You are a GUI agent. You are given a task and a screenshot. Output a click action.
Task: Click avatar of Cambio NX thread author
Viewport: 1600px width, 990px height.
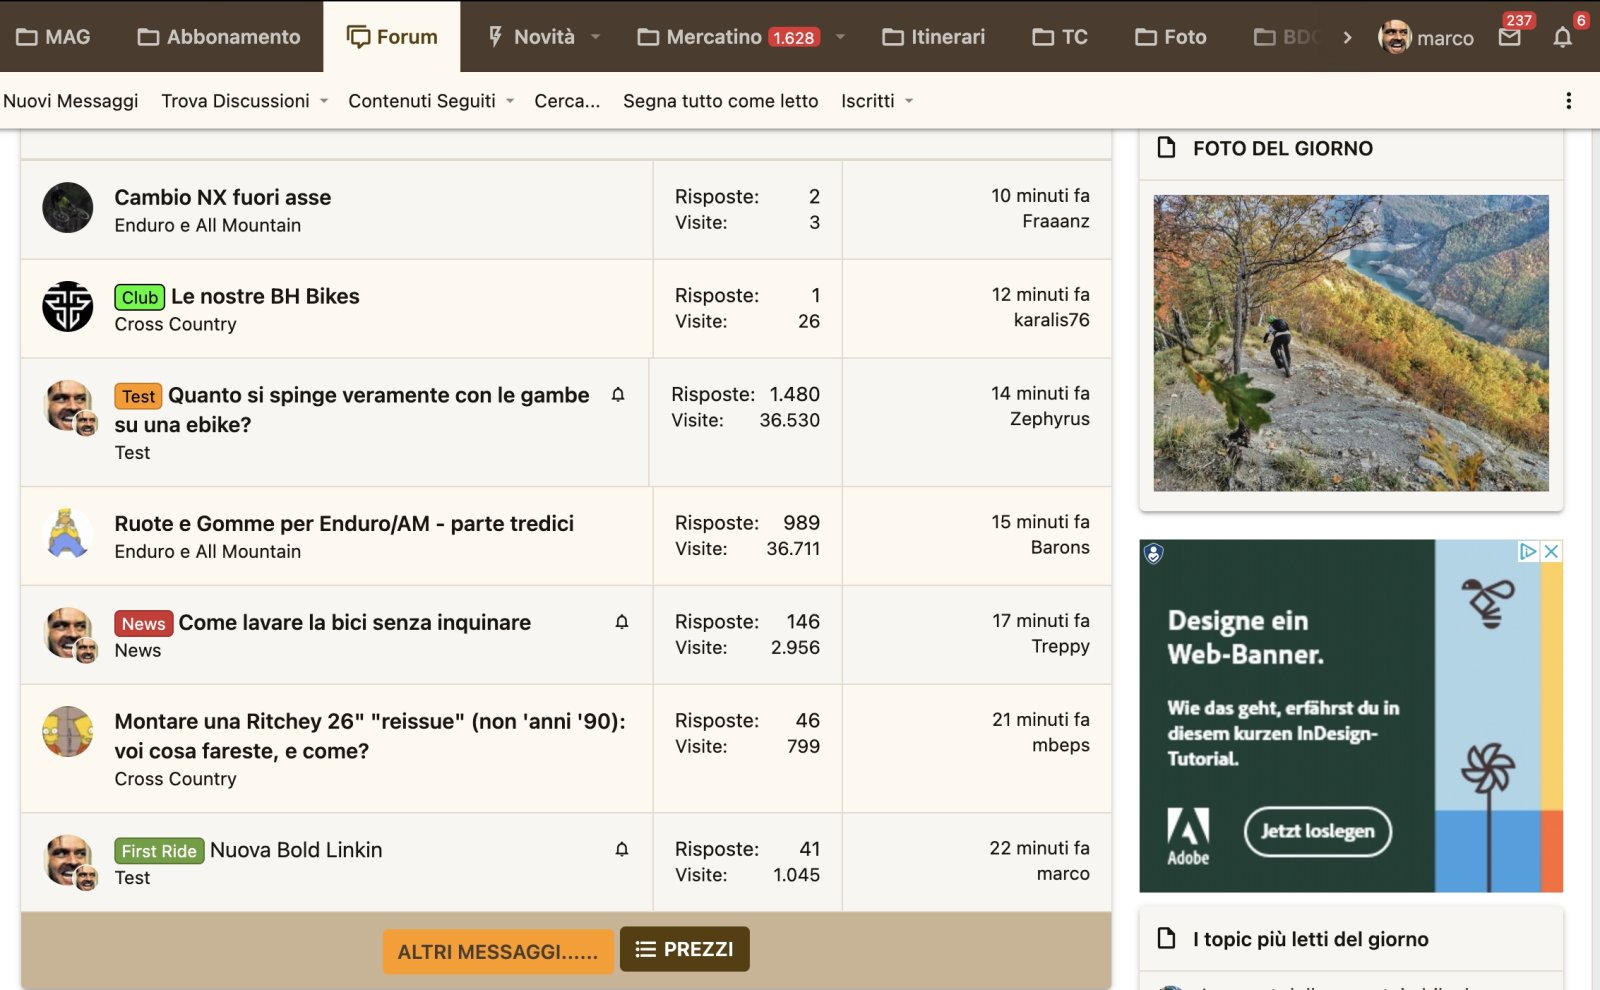68,208
